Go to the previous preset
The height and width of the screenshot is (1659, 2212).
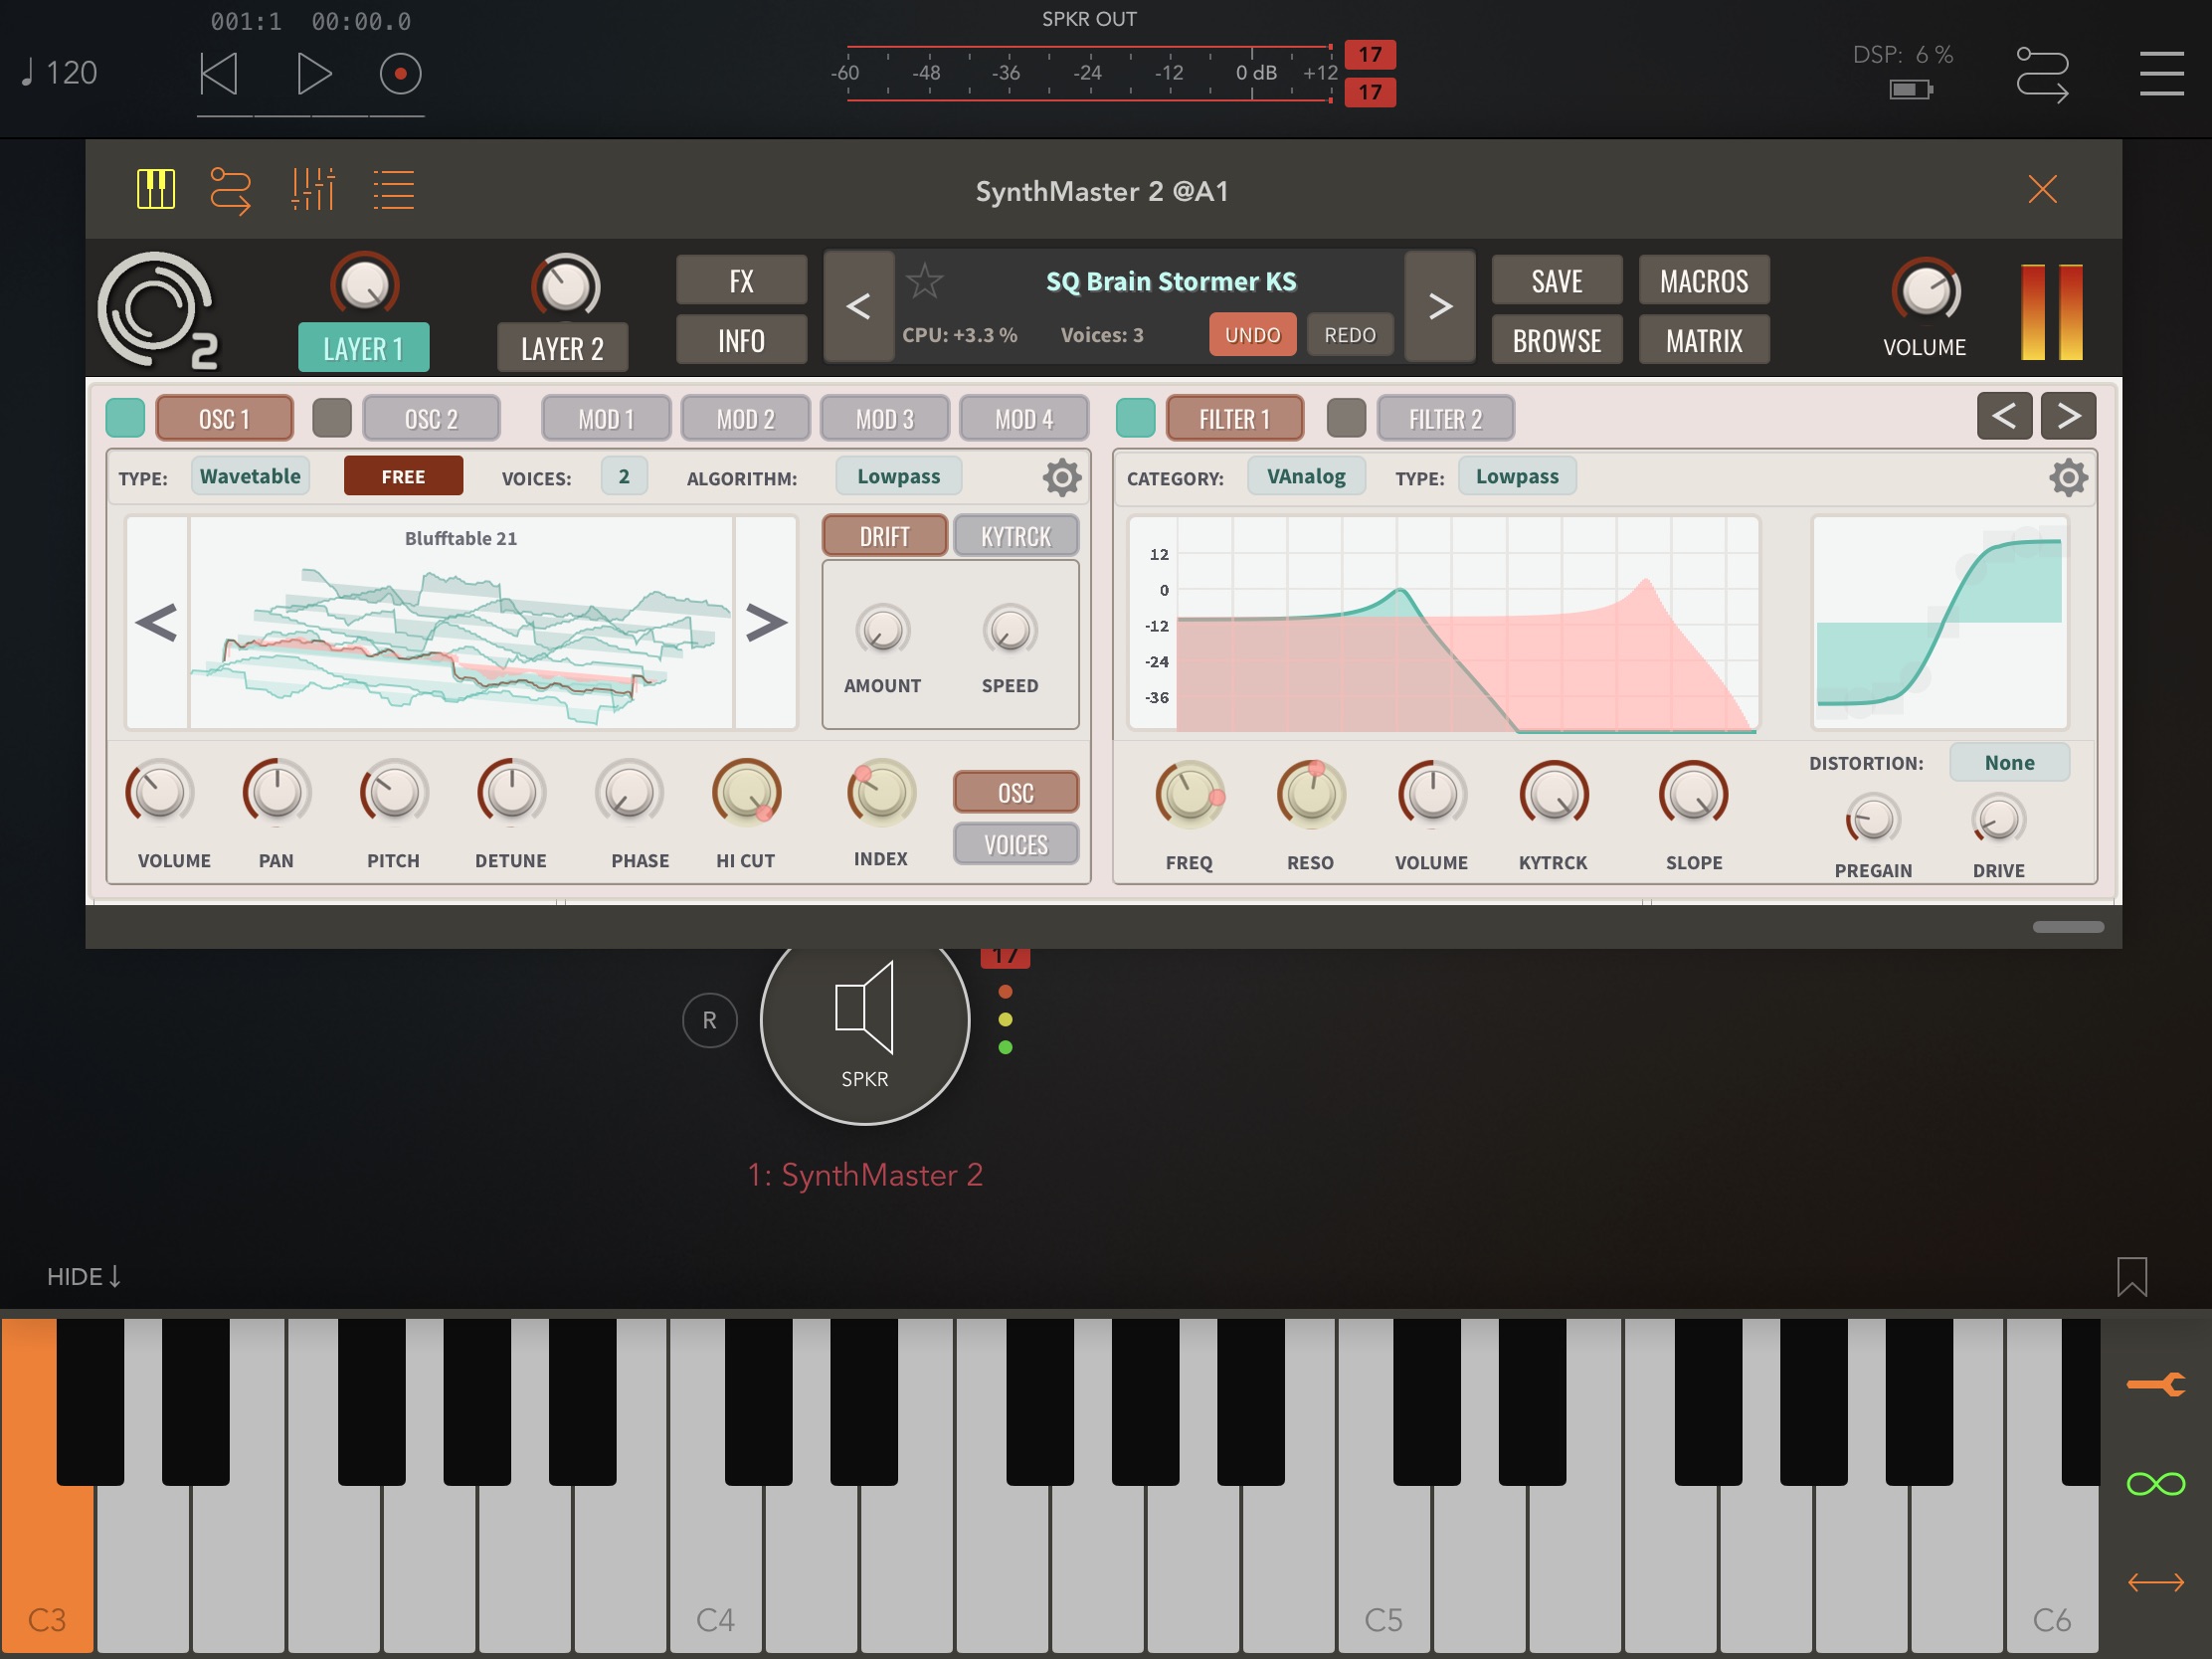pos(858,306)
